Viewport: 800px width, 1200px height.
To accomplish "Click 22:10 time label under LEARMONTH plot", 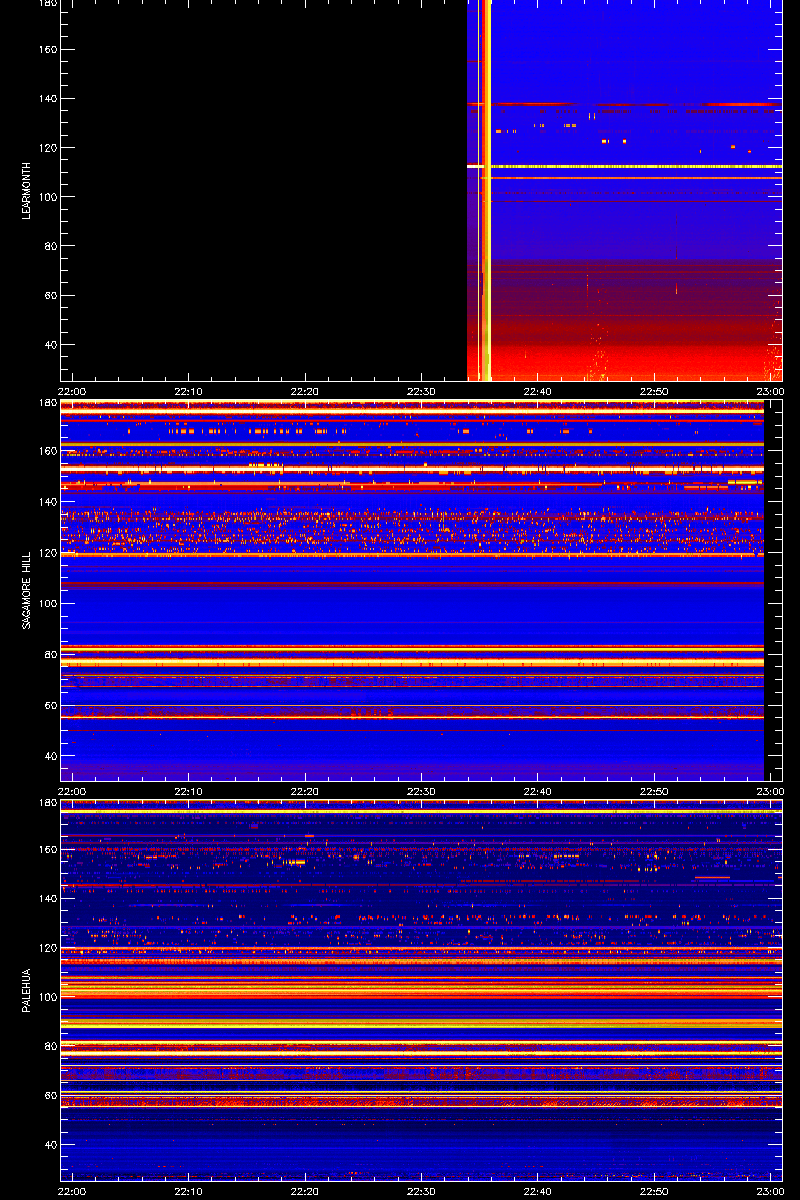I will click(x=189, y=392).
